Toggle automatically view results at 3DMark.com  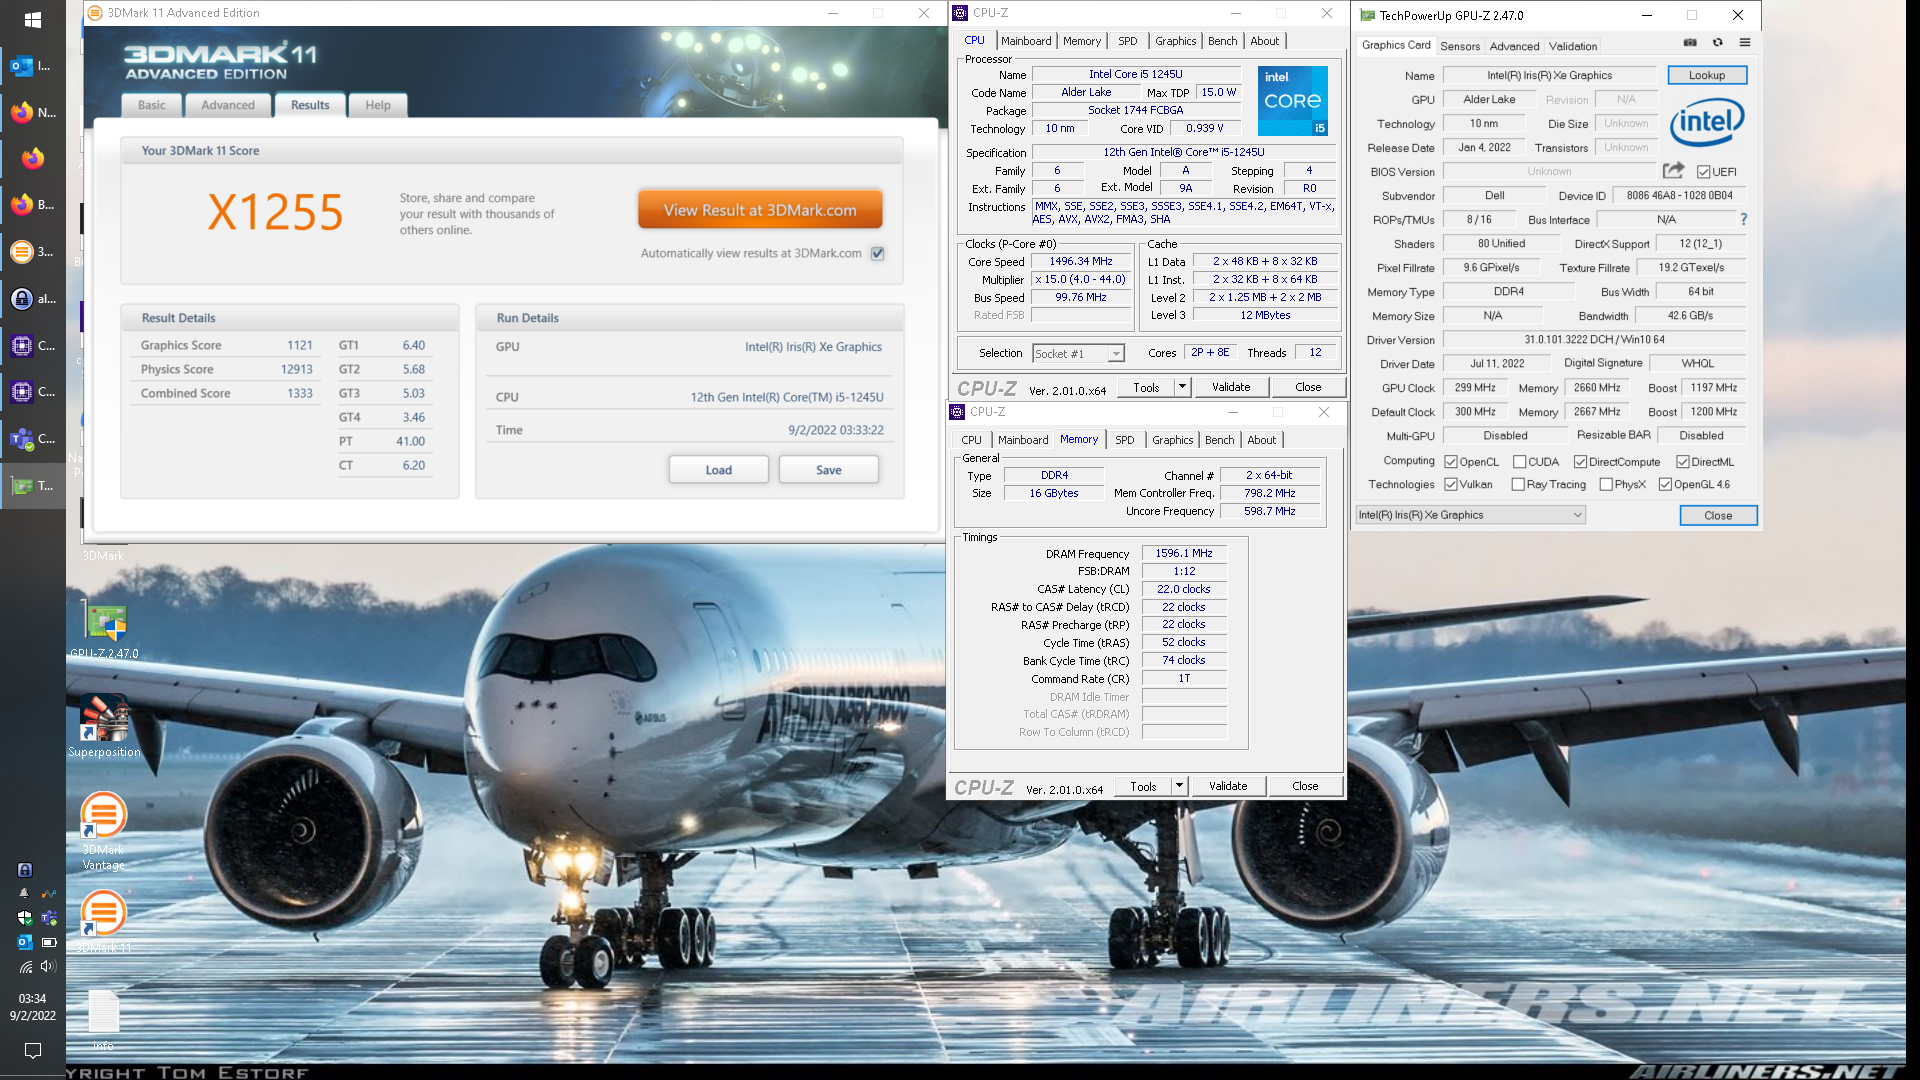(x=877, y=254)
